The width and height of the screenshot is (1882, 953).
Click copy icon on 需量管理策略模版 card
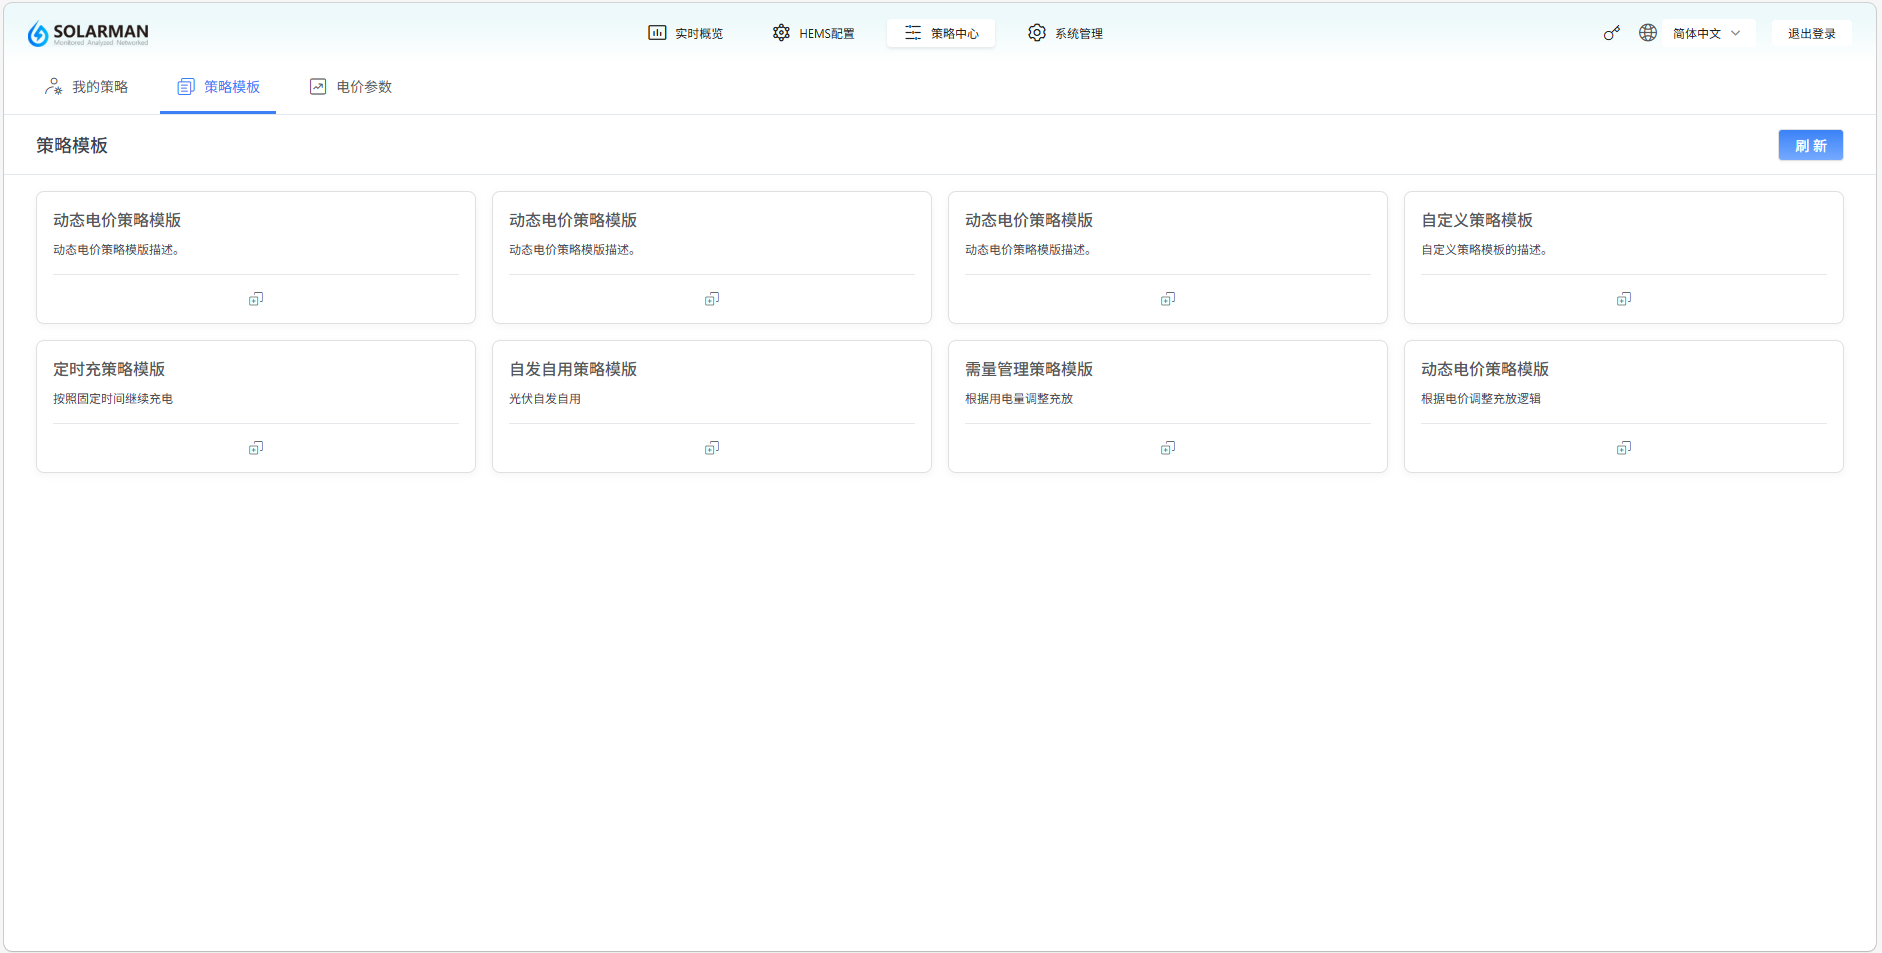1168,448
